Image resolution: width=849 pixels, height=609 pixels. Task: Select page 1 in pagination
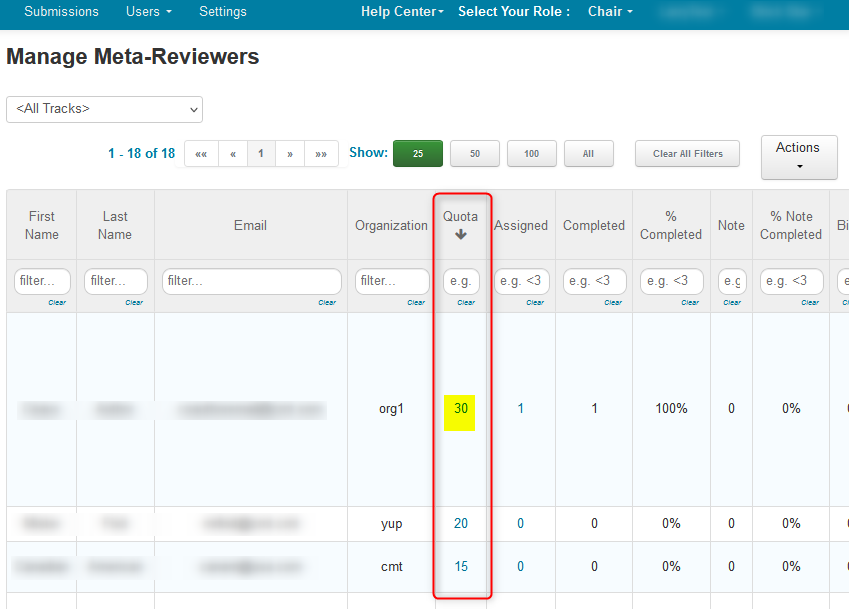[x=261, y=154]
